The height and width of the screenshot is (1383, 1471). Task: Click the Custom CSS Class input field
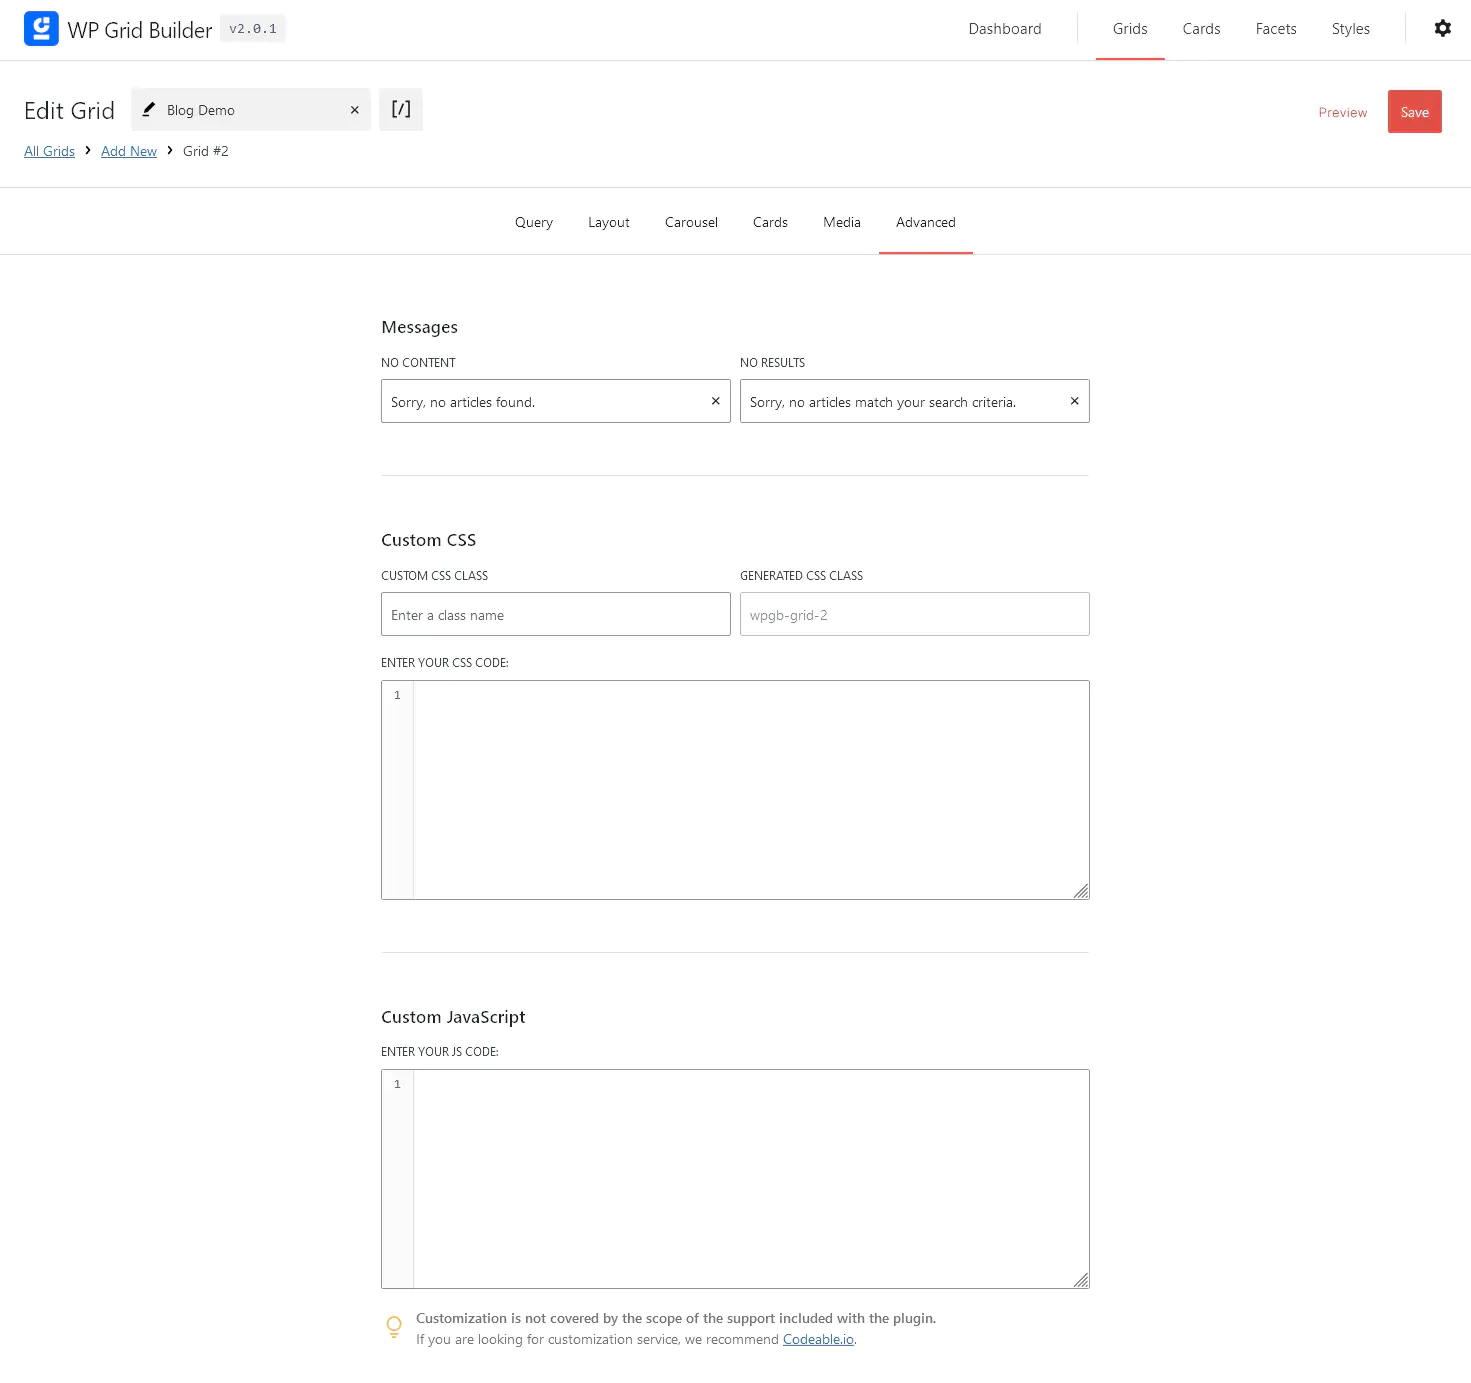click(555, 614)
